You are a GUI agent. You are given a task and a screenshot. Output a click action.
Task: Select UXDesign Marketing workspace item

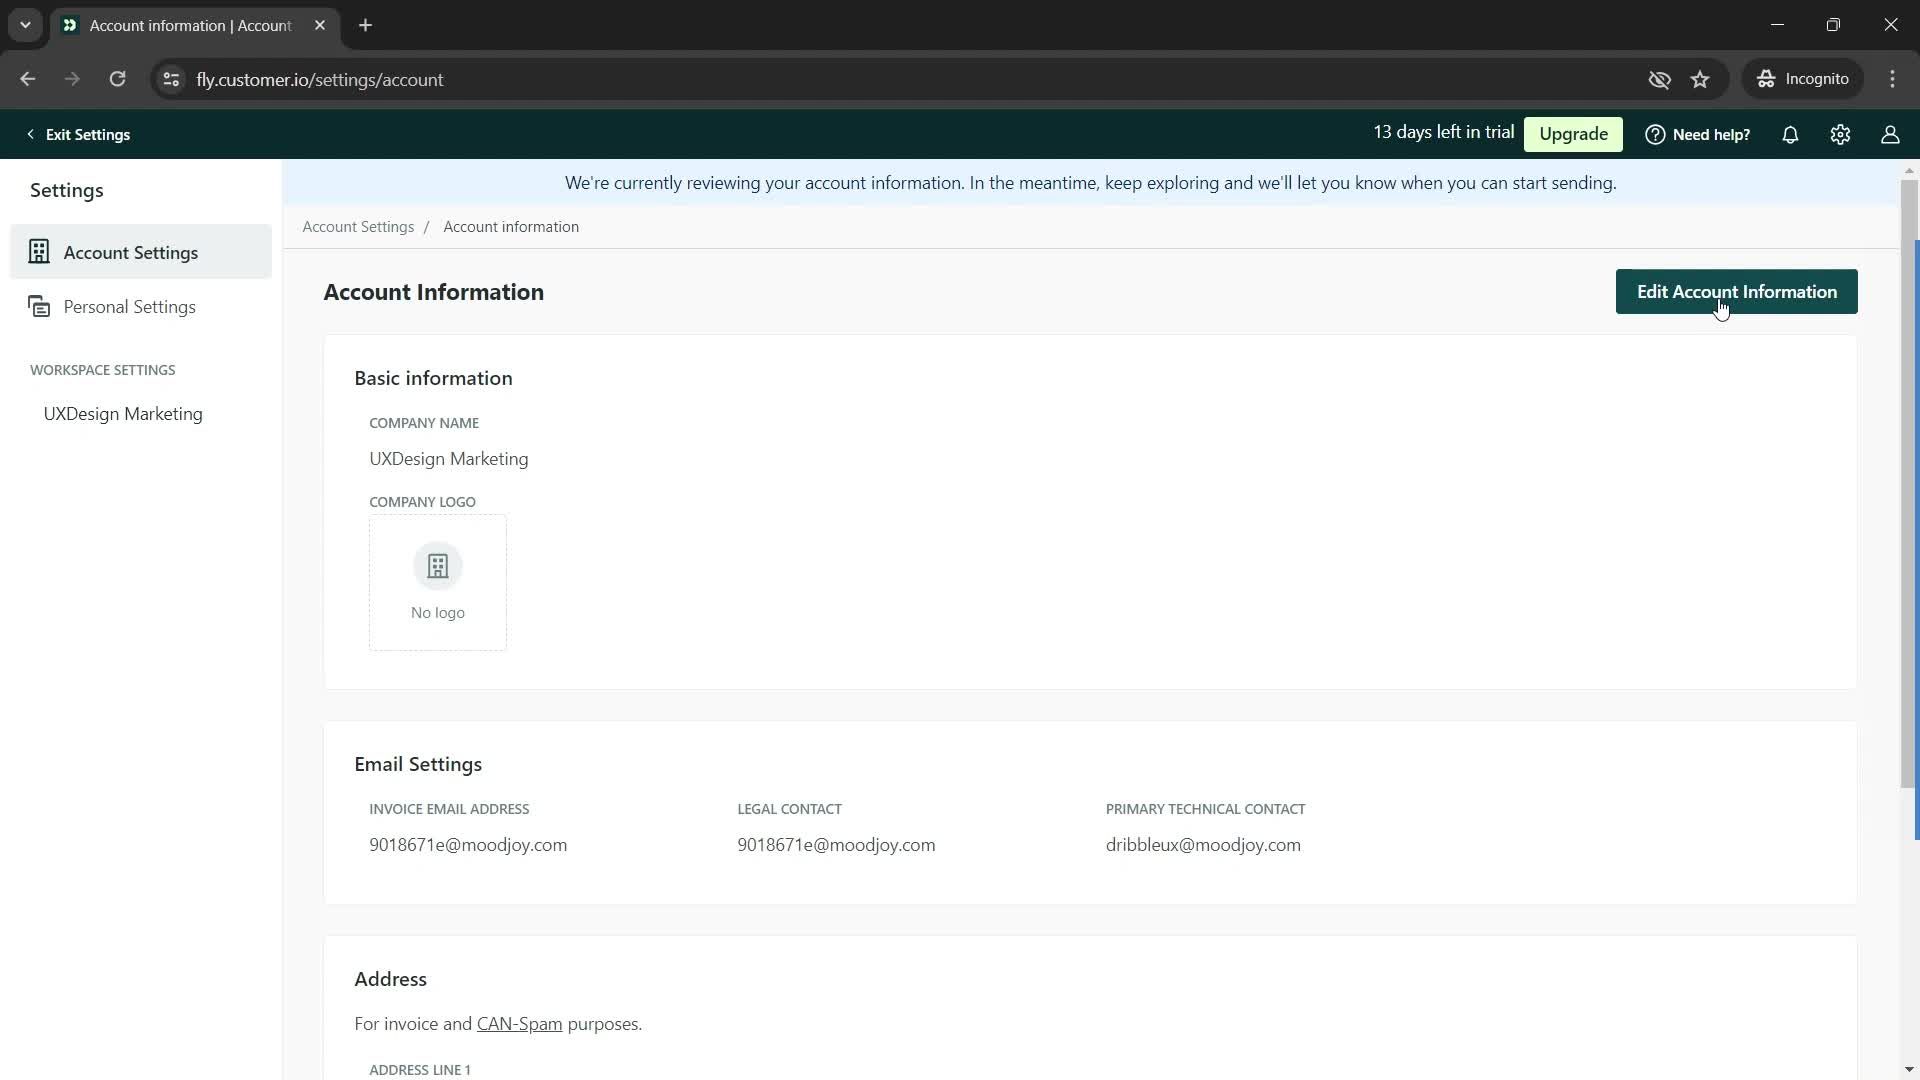coord(123,413)
